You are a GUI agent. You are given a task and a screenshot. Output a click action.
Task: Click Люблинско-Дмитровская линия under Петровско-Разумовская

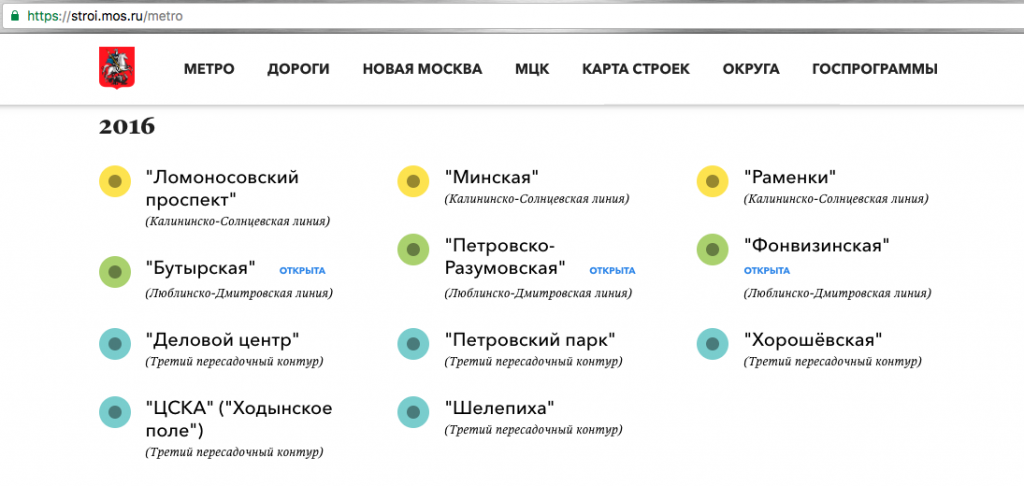click(x=538, y=293)
